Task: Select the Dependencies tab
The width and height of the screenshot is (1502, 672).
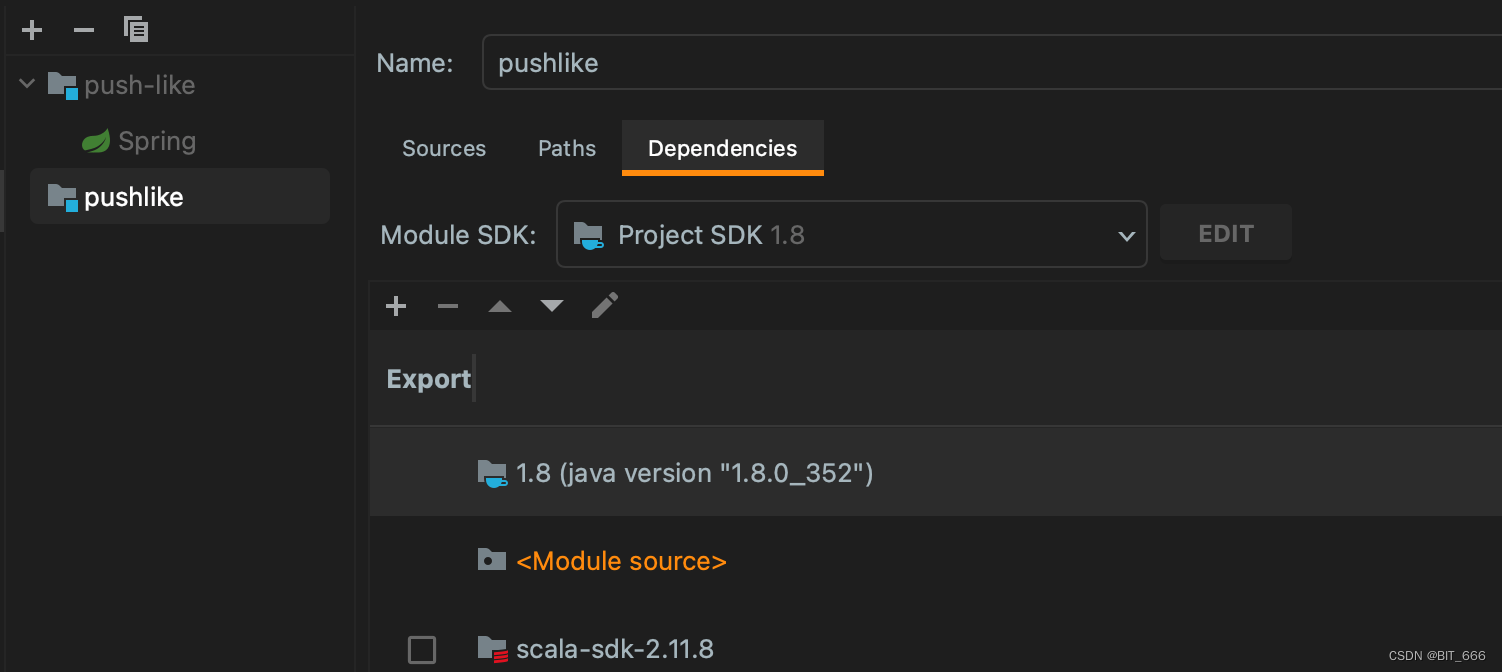Action: click(722, 148)
